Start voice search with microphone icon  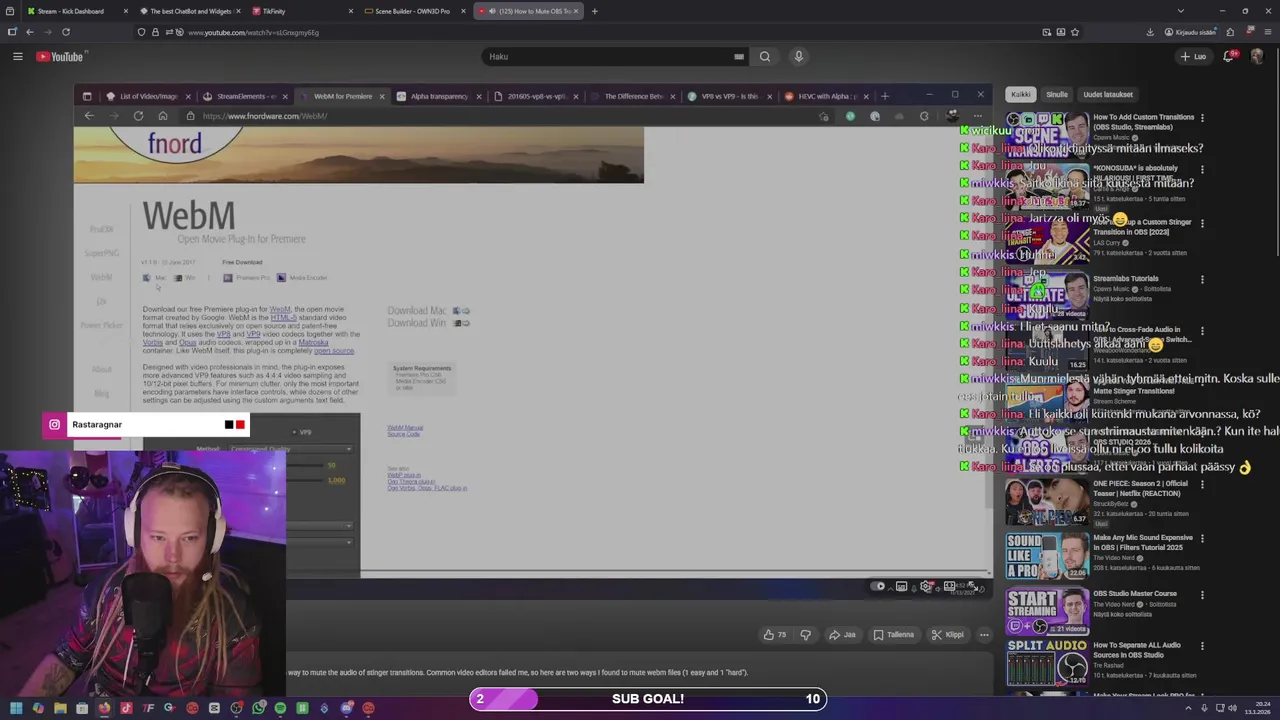click(x=798, y=56)
